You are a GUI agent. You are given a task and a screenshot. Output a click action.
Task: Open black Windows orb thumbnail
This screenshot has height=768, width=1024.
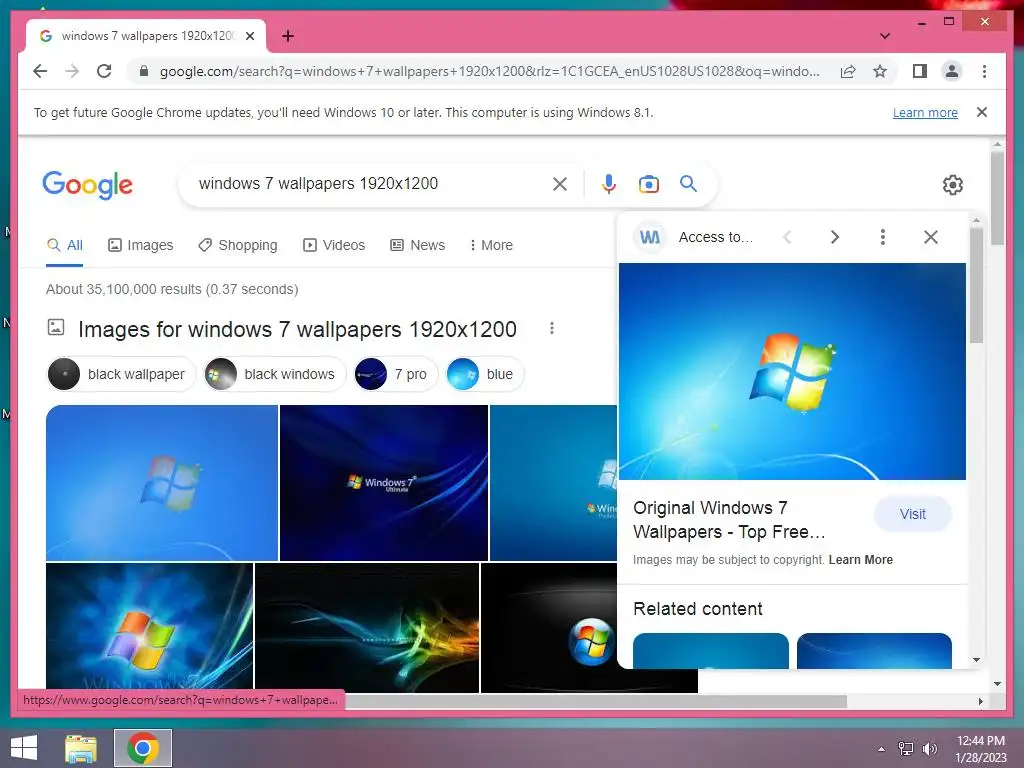(x=549, y=627)
